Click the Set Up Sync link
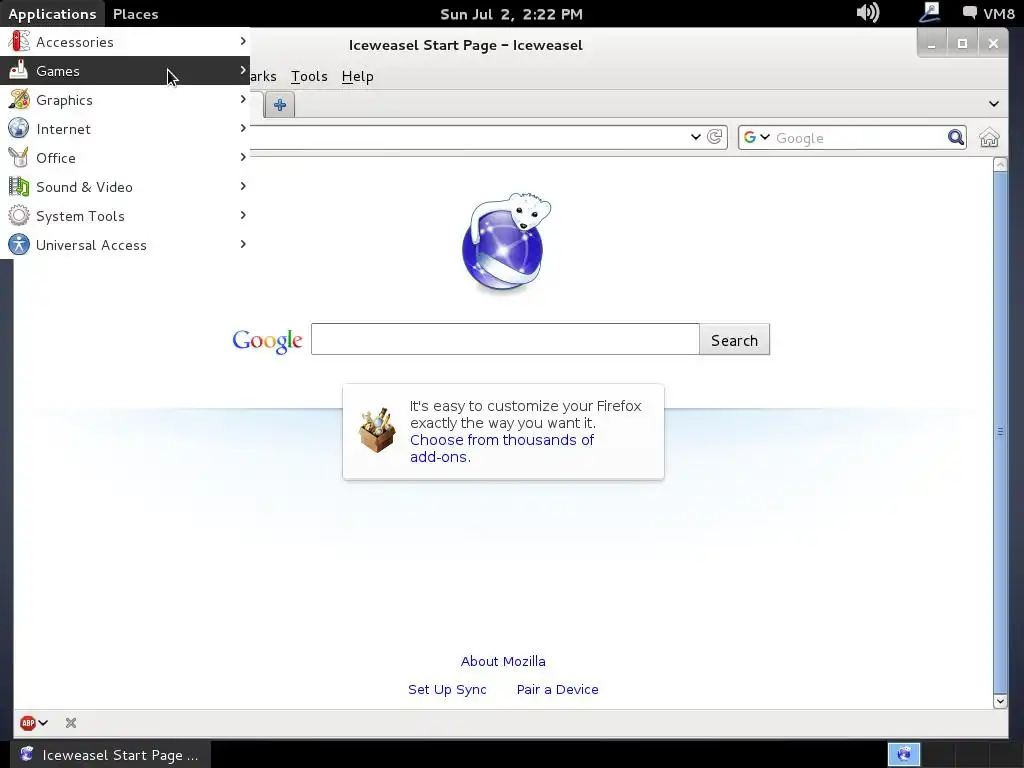Screen dimensions: 1024x768 (x=447, y=689)
